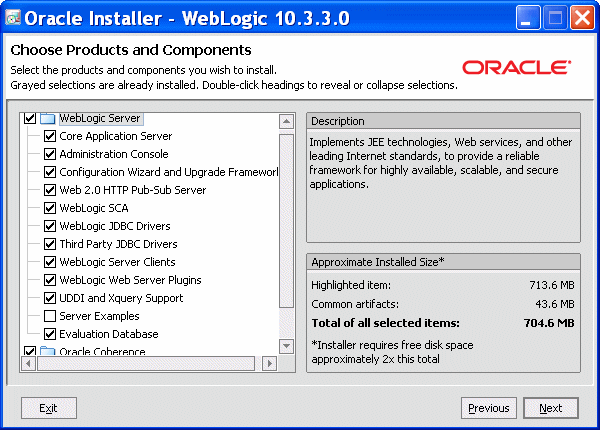This screenshot has width=600, height=430.
Task: Uncheck Third Party JDBC Drivers
Action: tap(50, 244)
